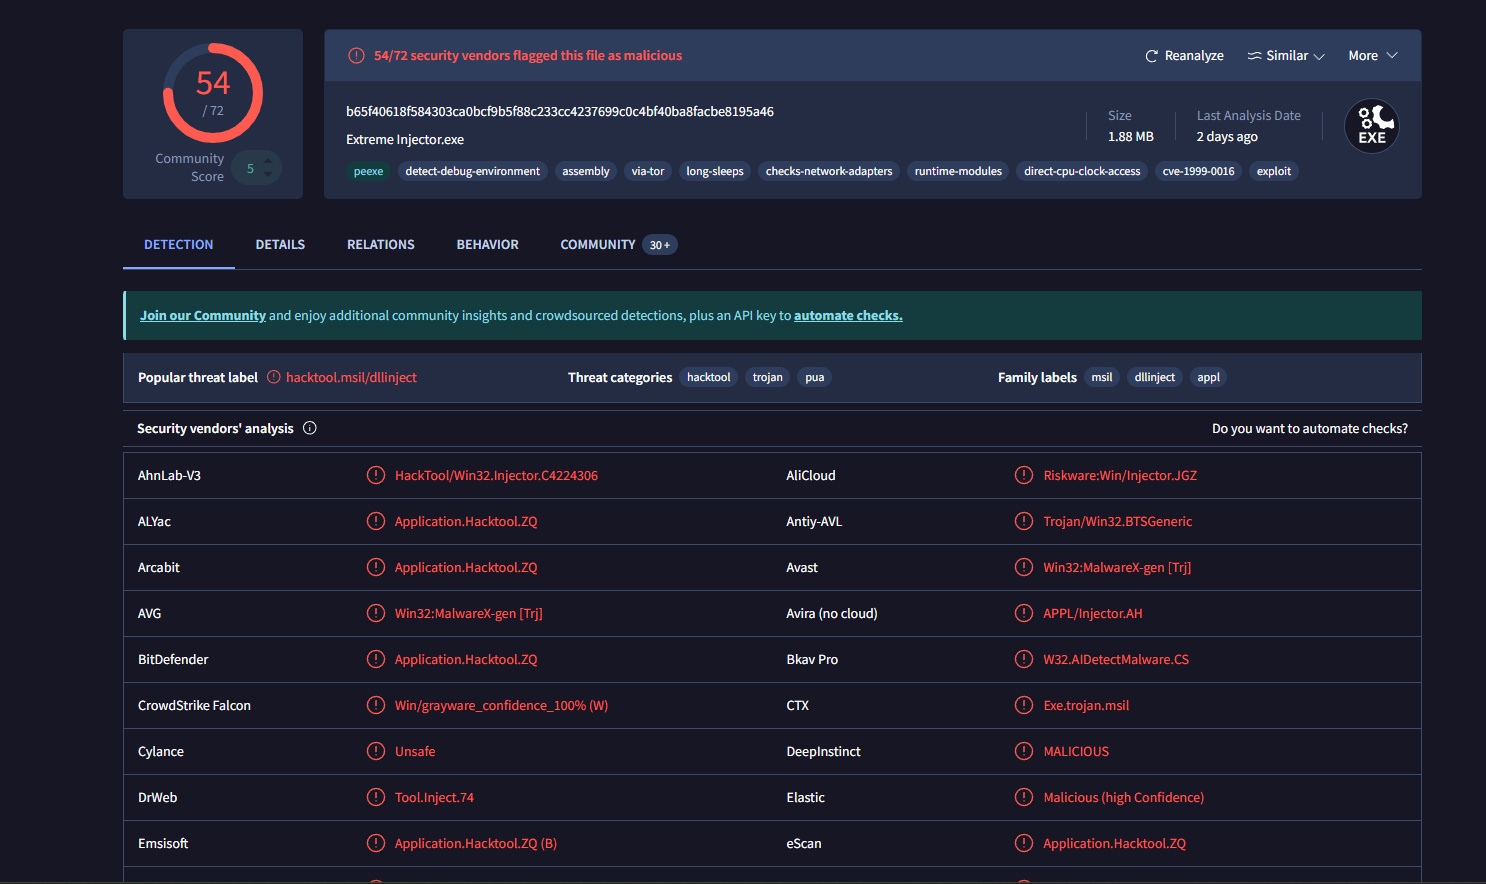The width and height of the screenshot is (1486, 884).
Task: Switch to the Details tab
Action: pyautogui.click(x=280, y=245)
